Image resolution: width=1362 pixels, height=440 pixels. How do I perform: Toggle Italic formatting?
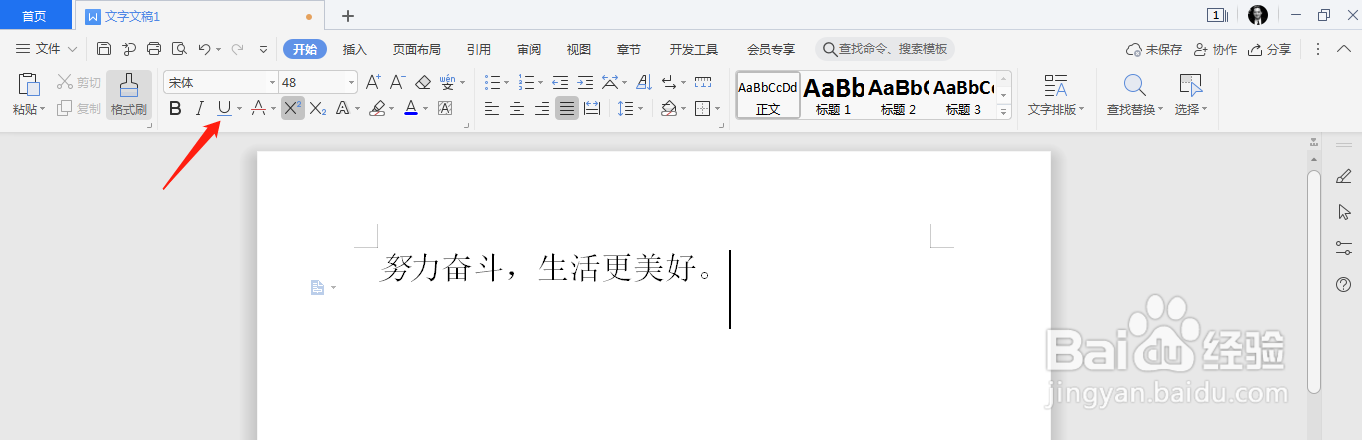(200, 108)
